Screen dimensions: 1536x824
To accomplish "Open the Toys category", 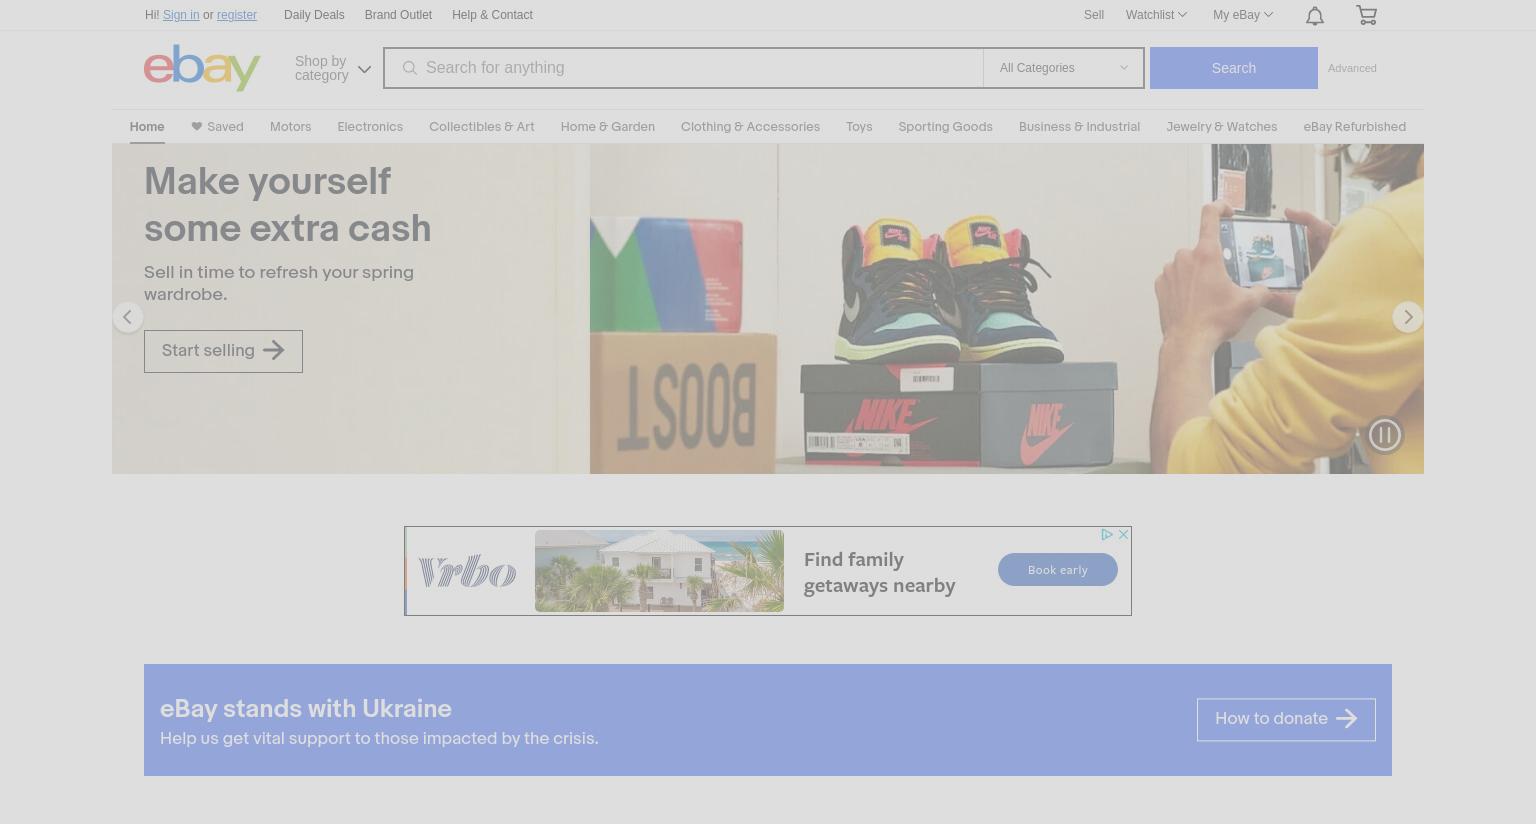I will 859,127.
